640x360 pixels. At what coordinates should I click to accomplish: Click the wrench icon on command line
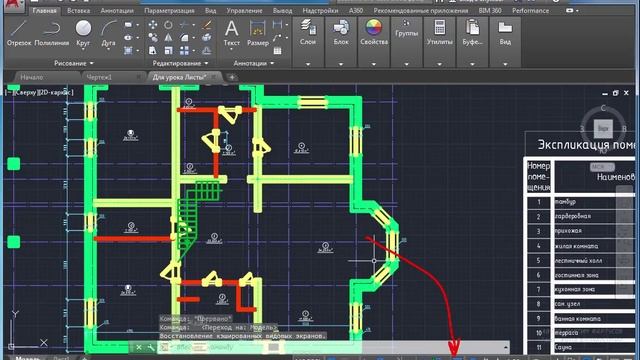click(x=151, y=347)
